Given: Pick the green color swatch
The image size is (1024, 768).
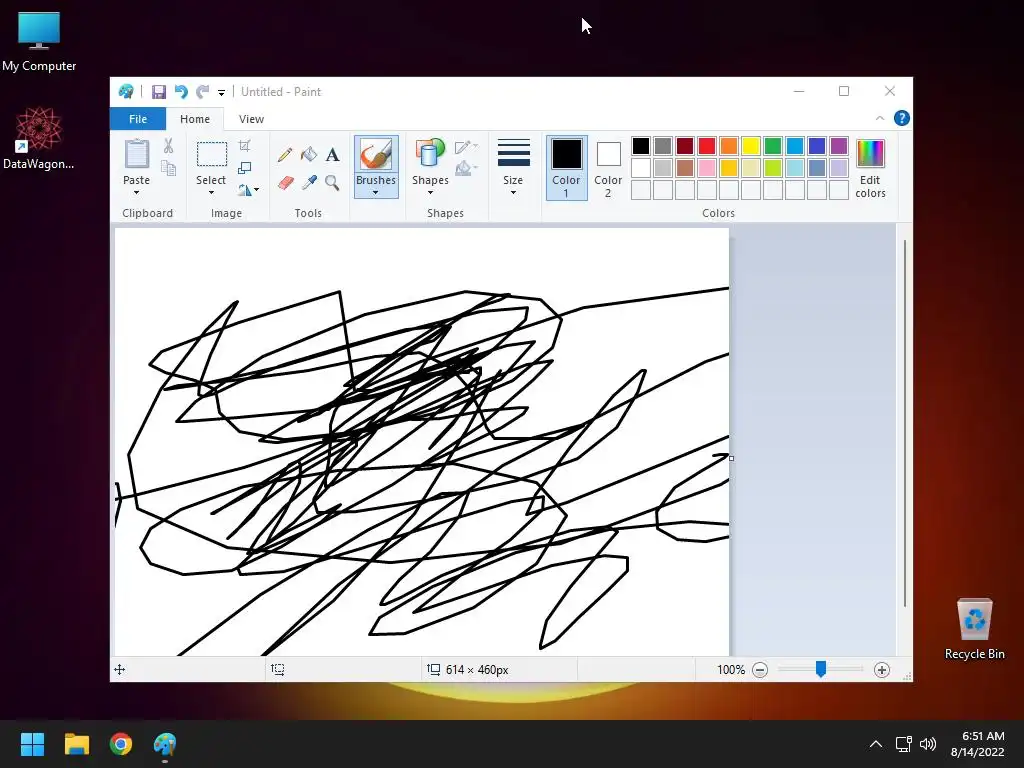Looking at the screenshot, I should pyautogui.click(x=773, y=146).
